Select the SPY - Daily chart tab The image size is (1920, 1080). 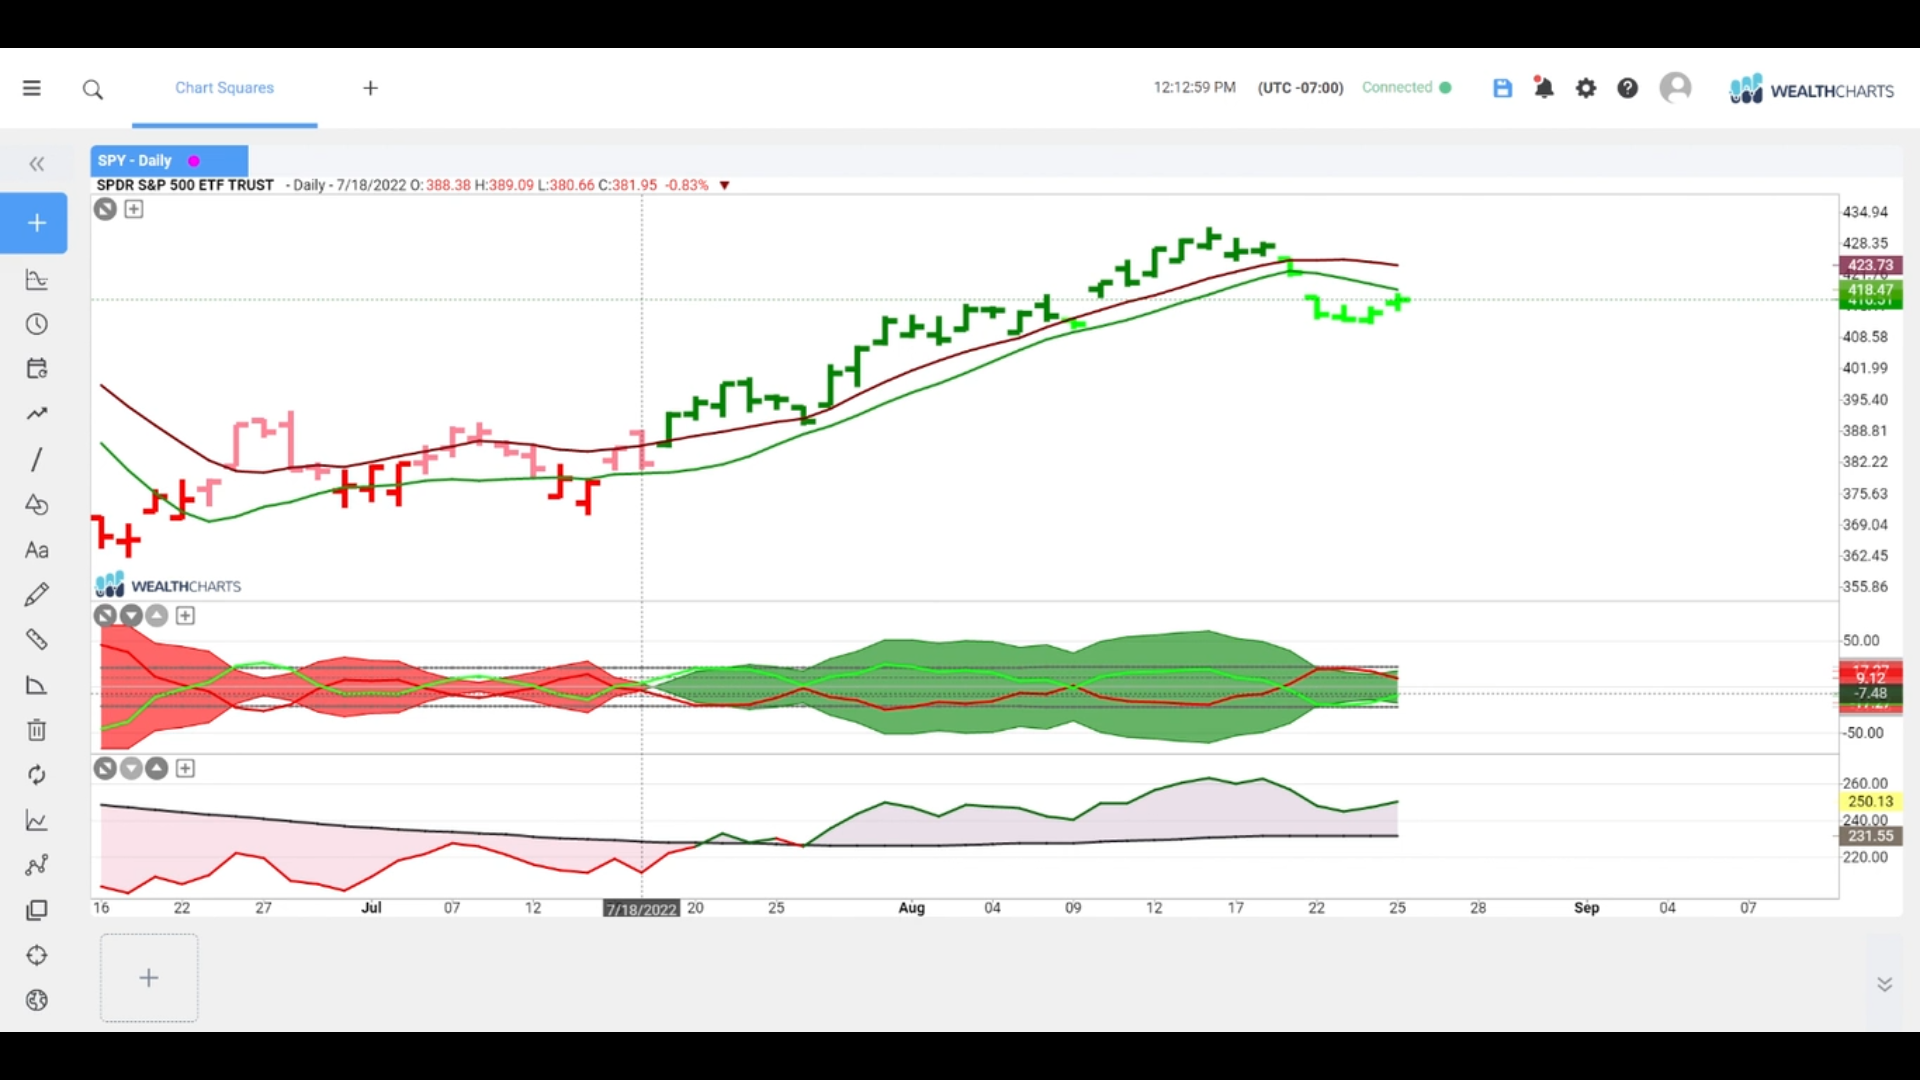[x=169, y=161]
